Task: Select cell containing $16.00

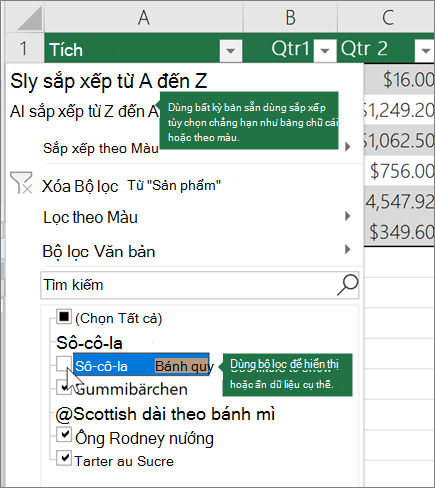Action: pos(399,80)
